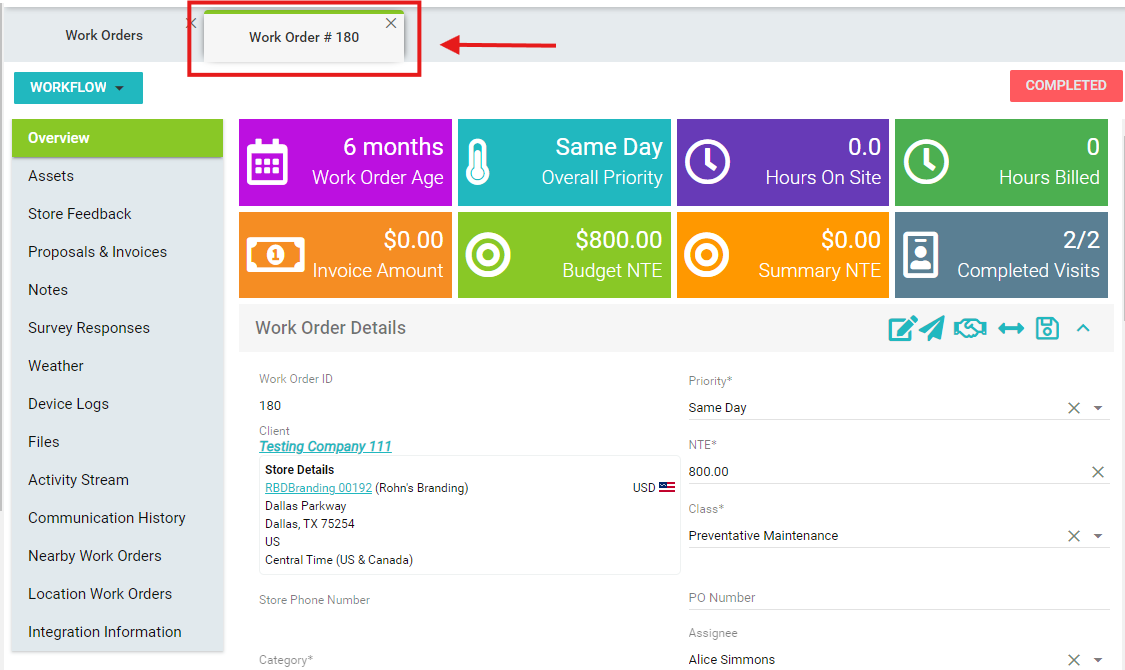Click the edit pencil icon in Work Order Details
This screenshot has height=670, width=1125.
pos(902,328)
